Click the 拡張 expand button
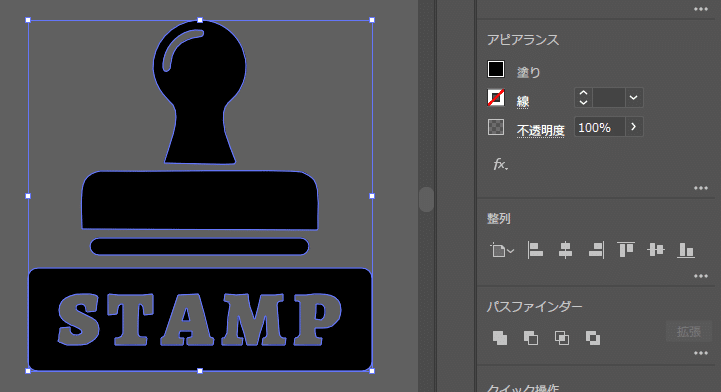 click(x=688, y=331)
